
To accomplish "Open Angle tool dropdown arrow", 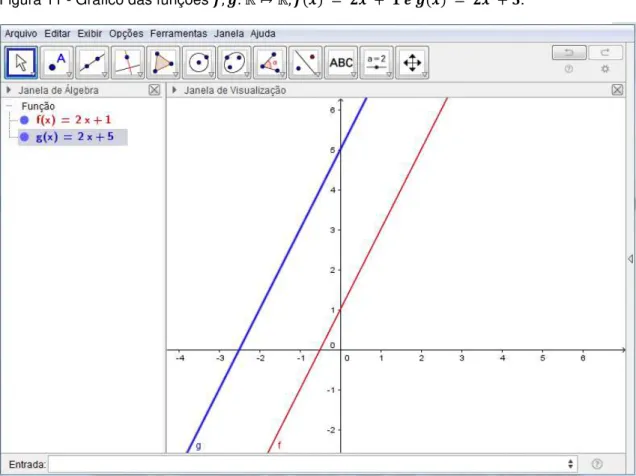I will click(x=283, y=75).
